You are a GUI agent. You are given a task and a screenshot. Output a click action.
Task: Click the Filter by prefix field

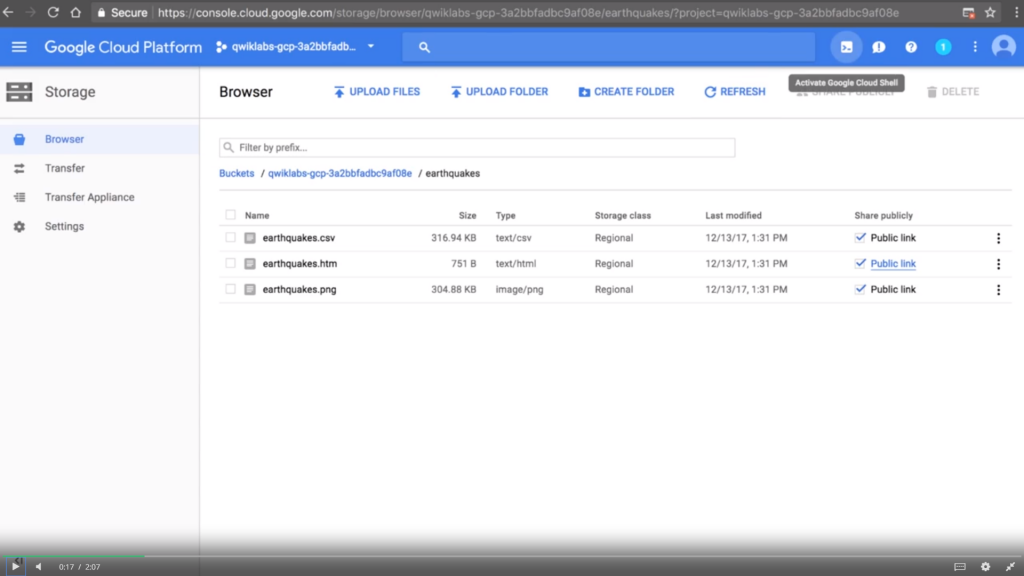pos(477,148)
